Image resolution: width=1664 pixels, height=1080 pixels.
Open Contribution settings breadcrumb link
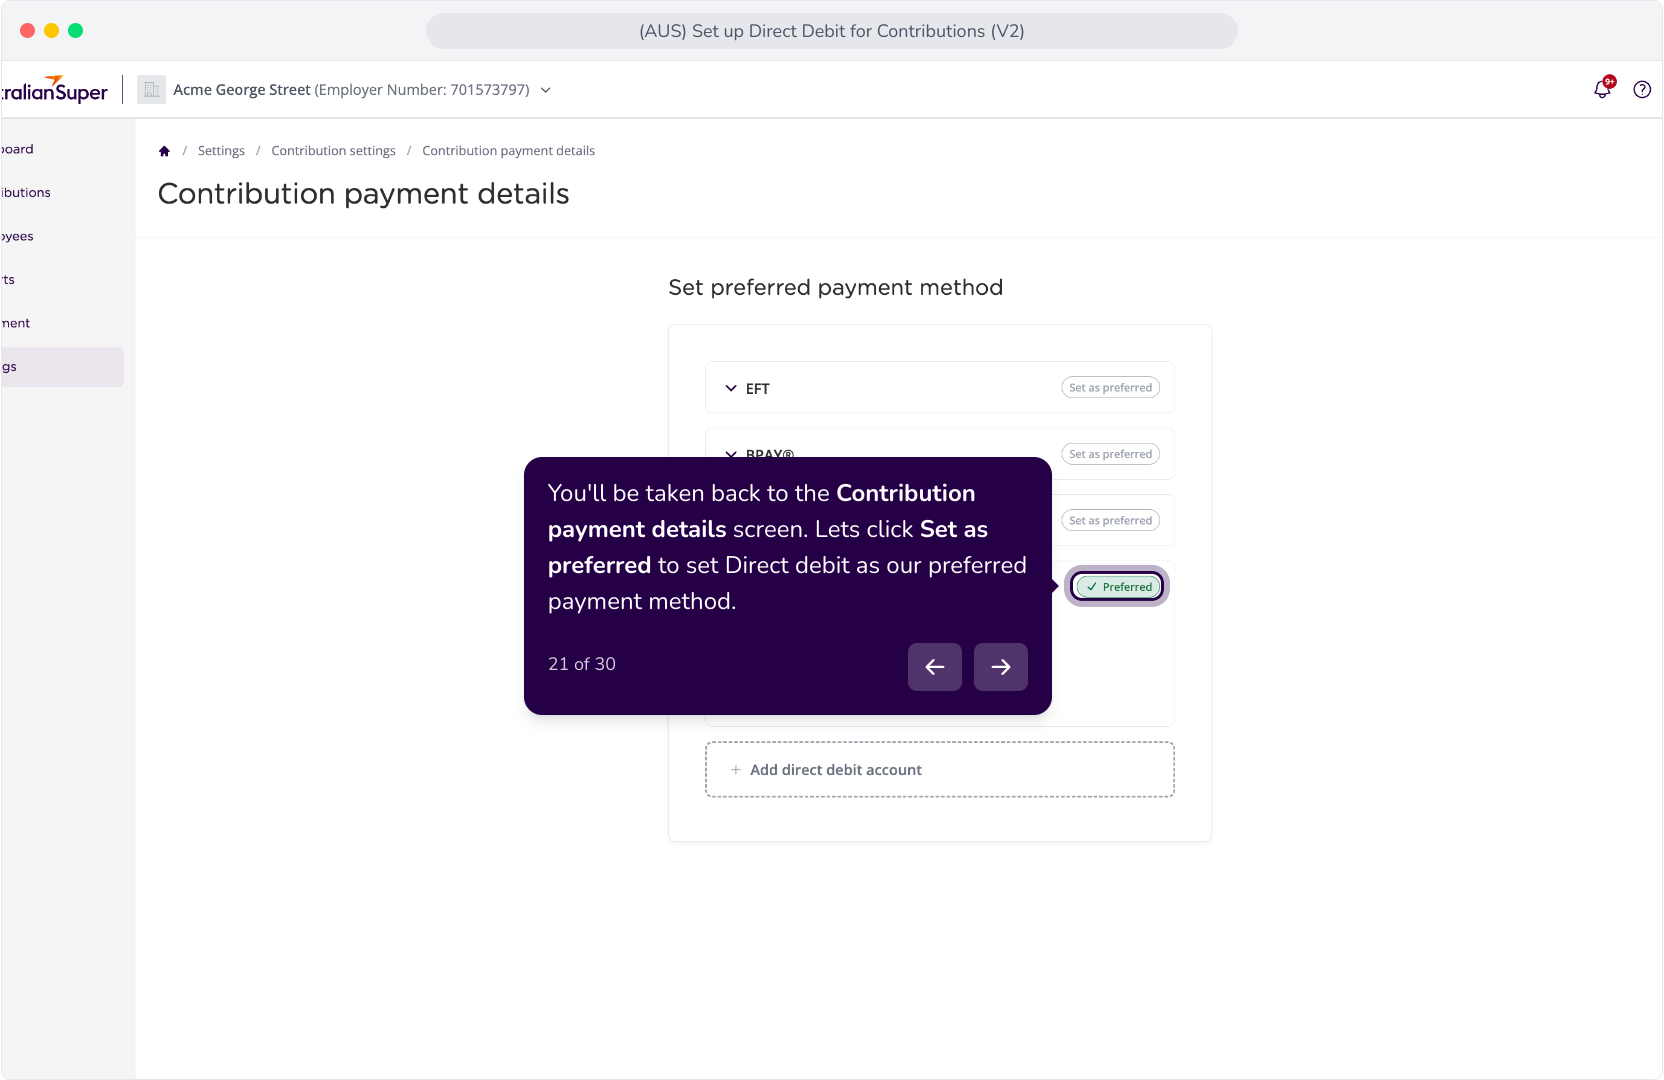pyautogui.click(x=333, y=151)
